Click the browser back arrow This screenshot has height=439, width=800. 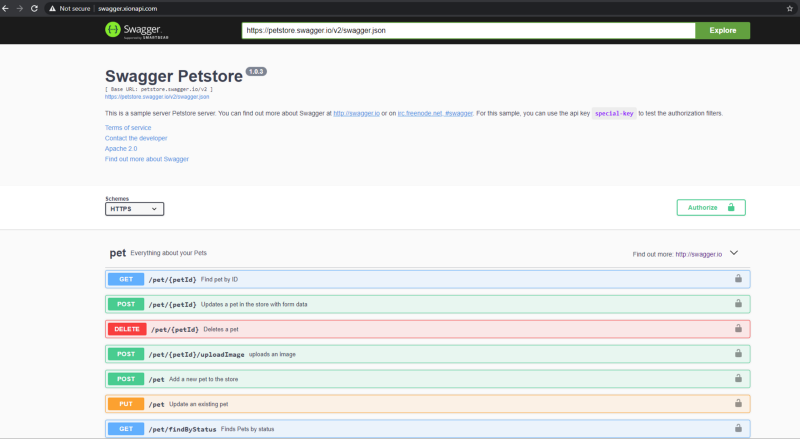tap(6, 9)
